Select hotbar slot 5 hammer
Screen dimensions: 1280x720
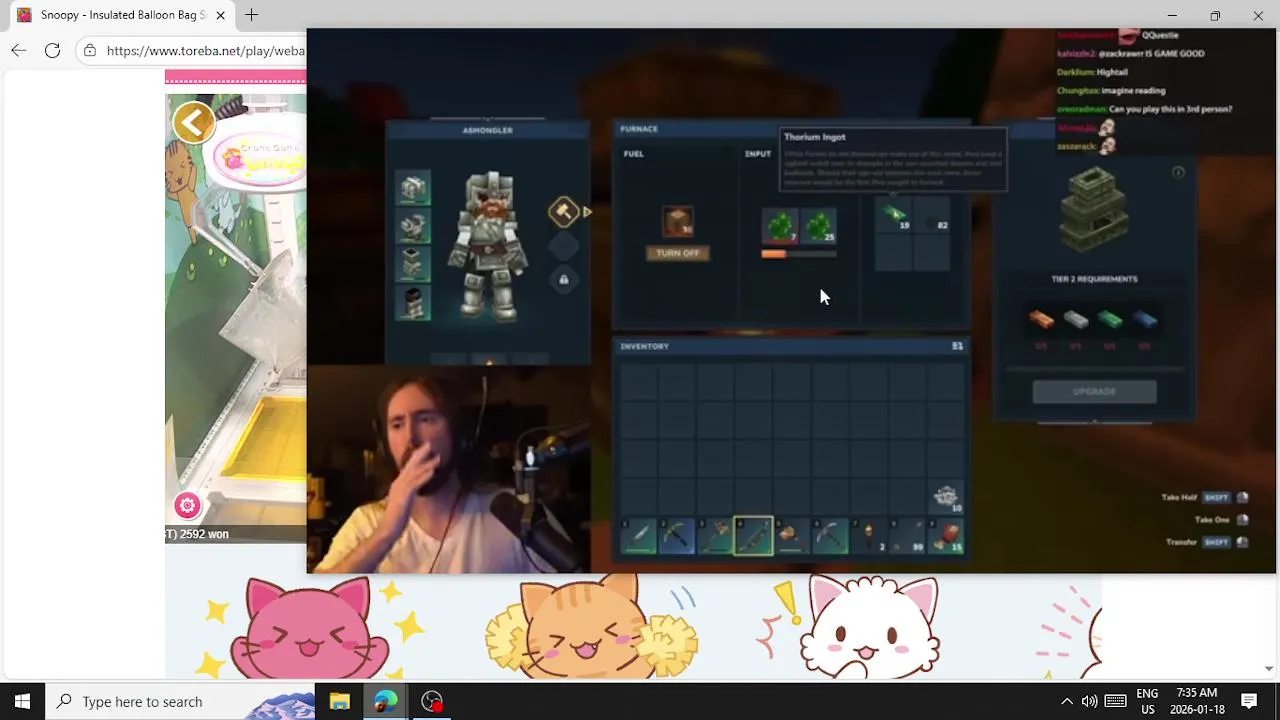pyautogui.click(x=792, y=536)
